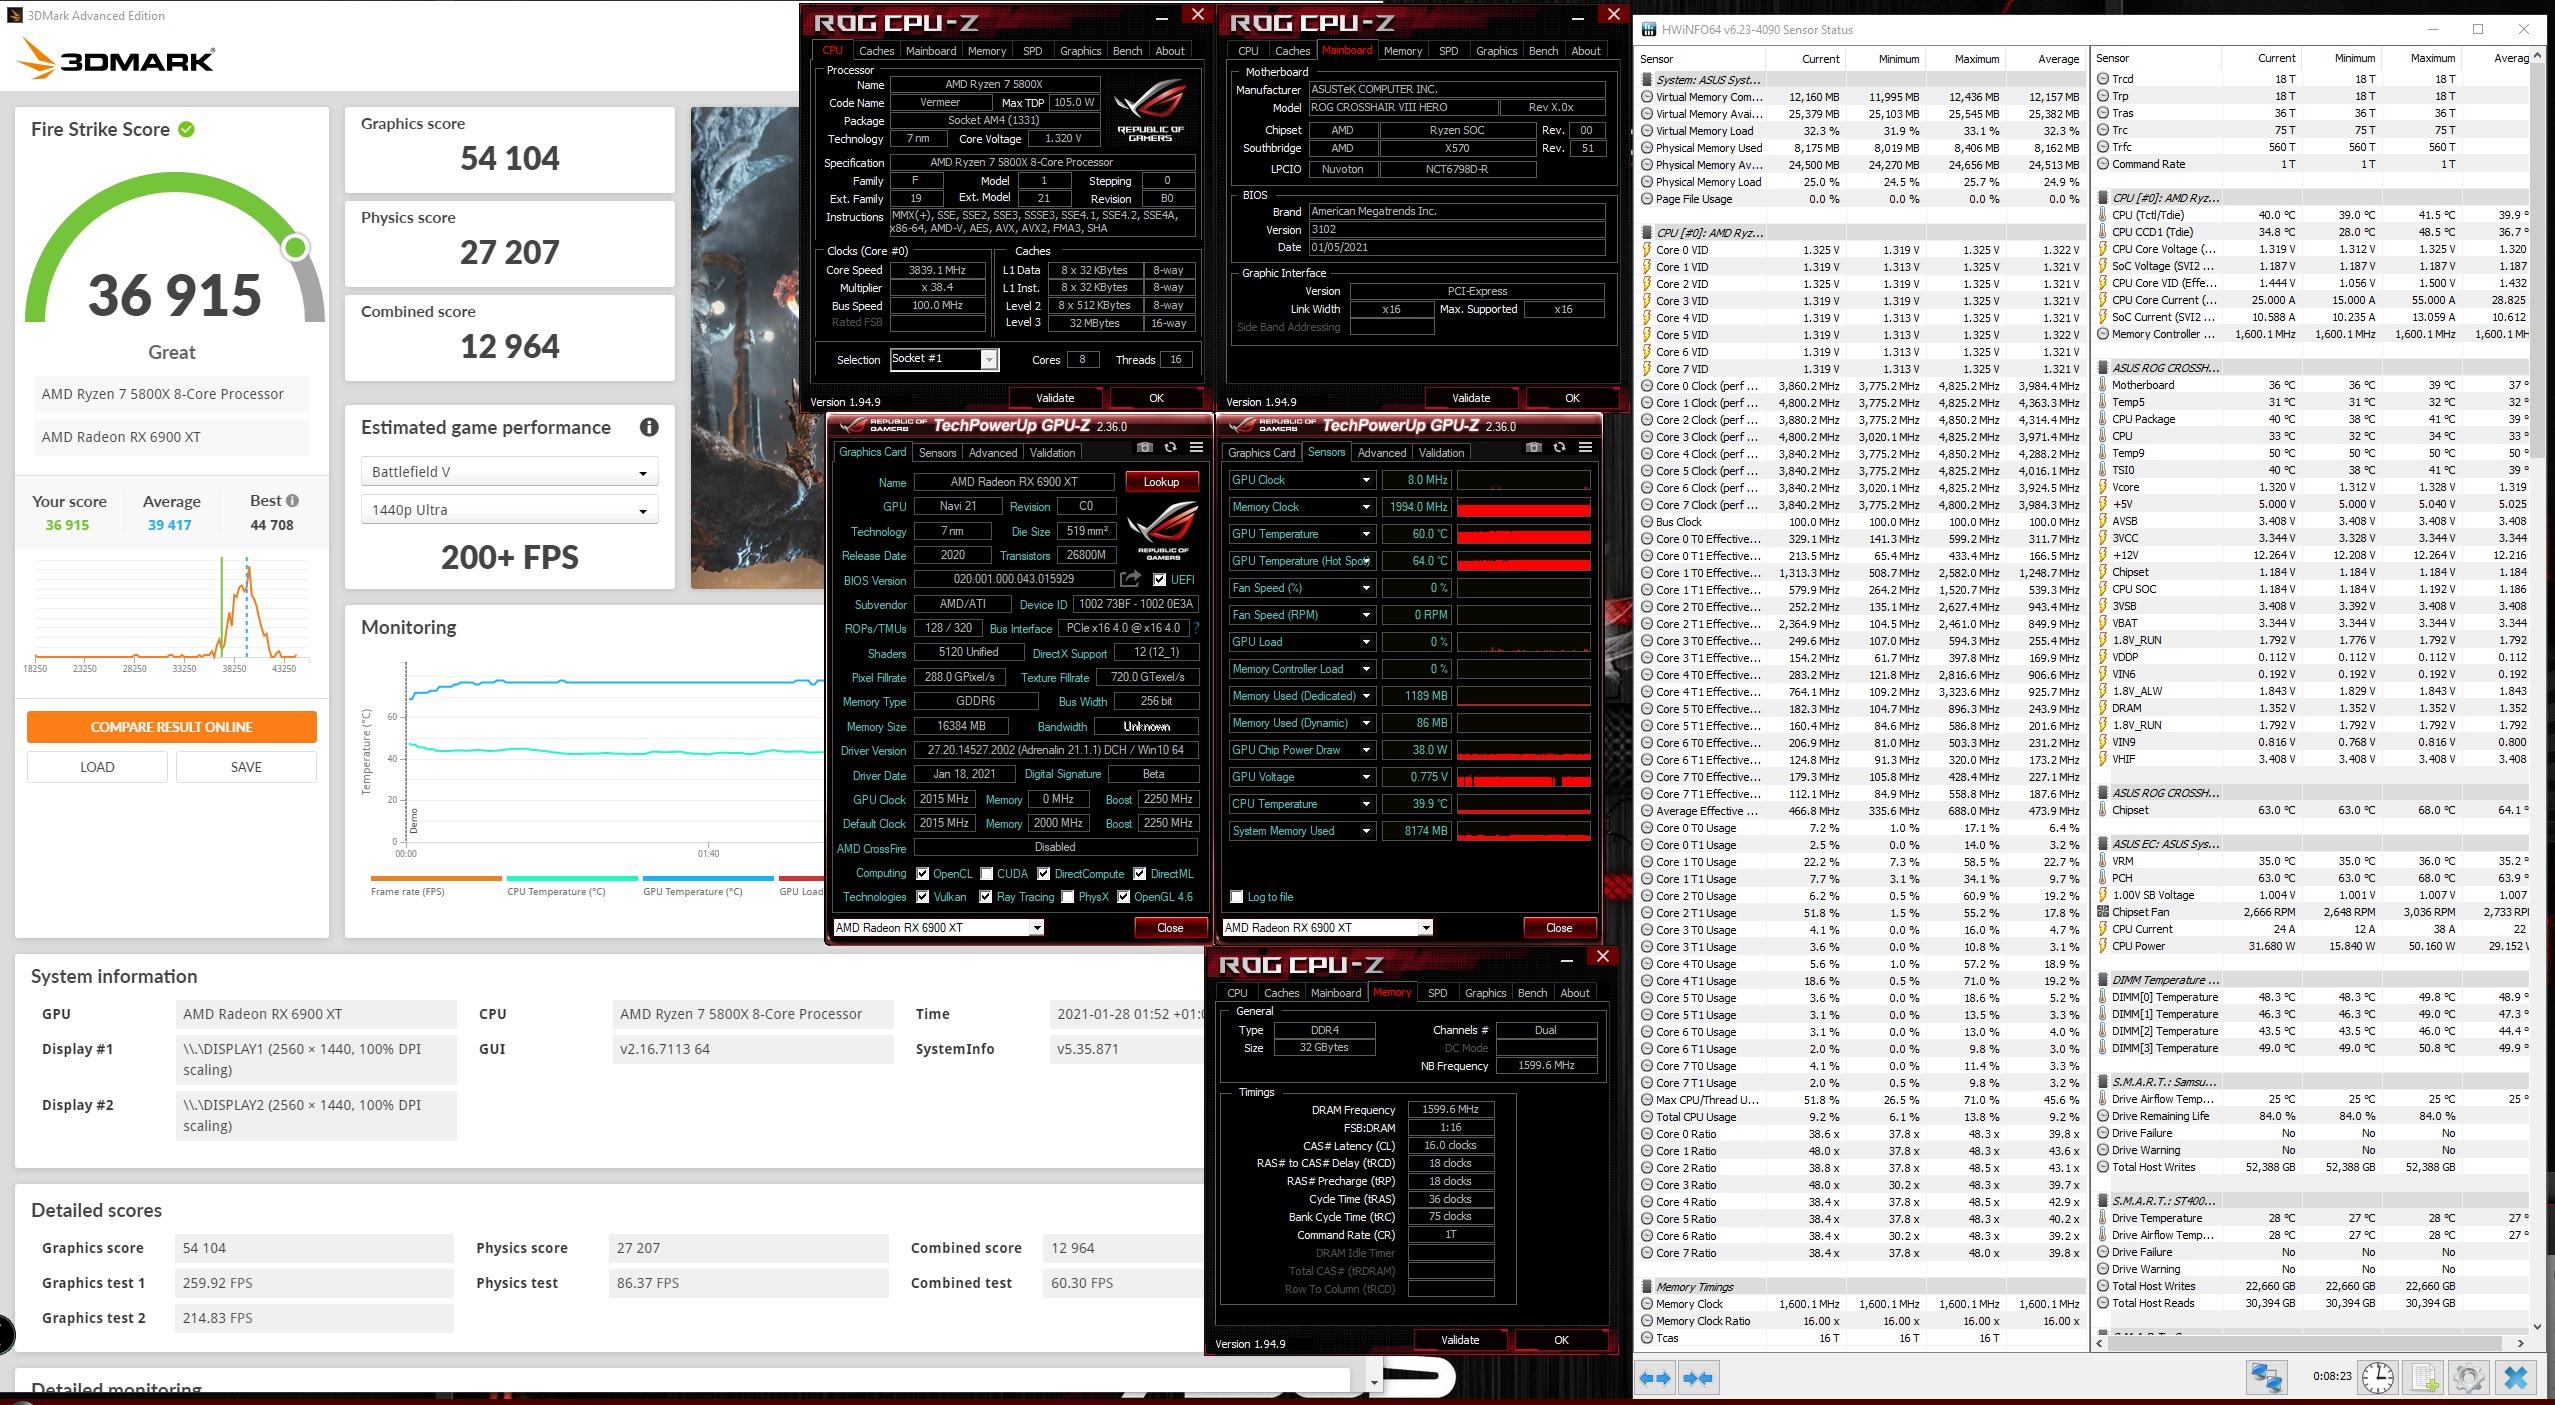
Task: Open Bench tab in CPU-Z Memory window
Action: point(1532,993)
